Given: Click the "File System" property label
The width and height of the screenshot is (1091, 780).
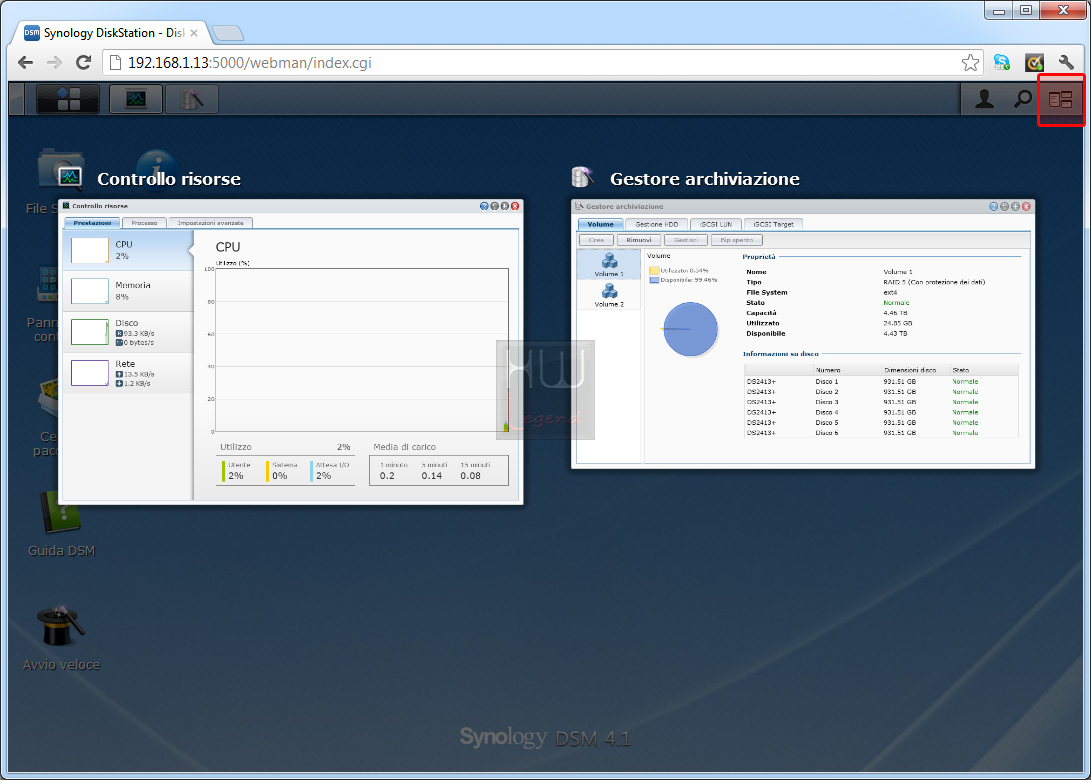Looking at the screenshot, I should point(767,292).
